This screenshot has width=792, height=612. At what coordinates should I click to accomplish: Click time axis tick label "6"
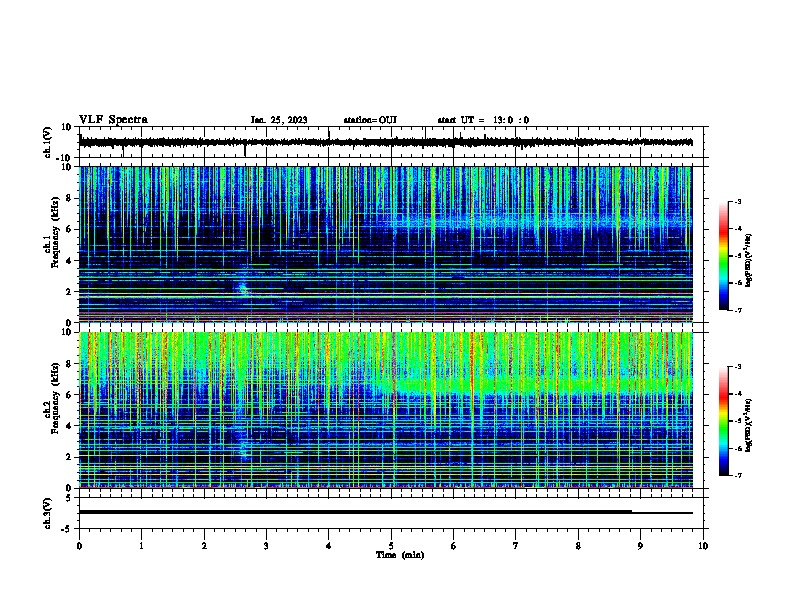pos(454,546)
